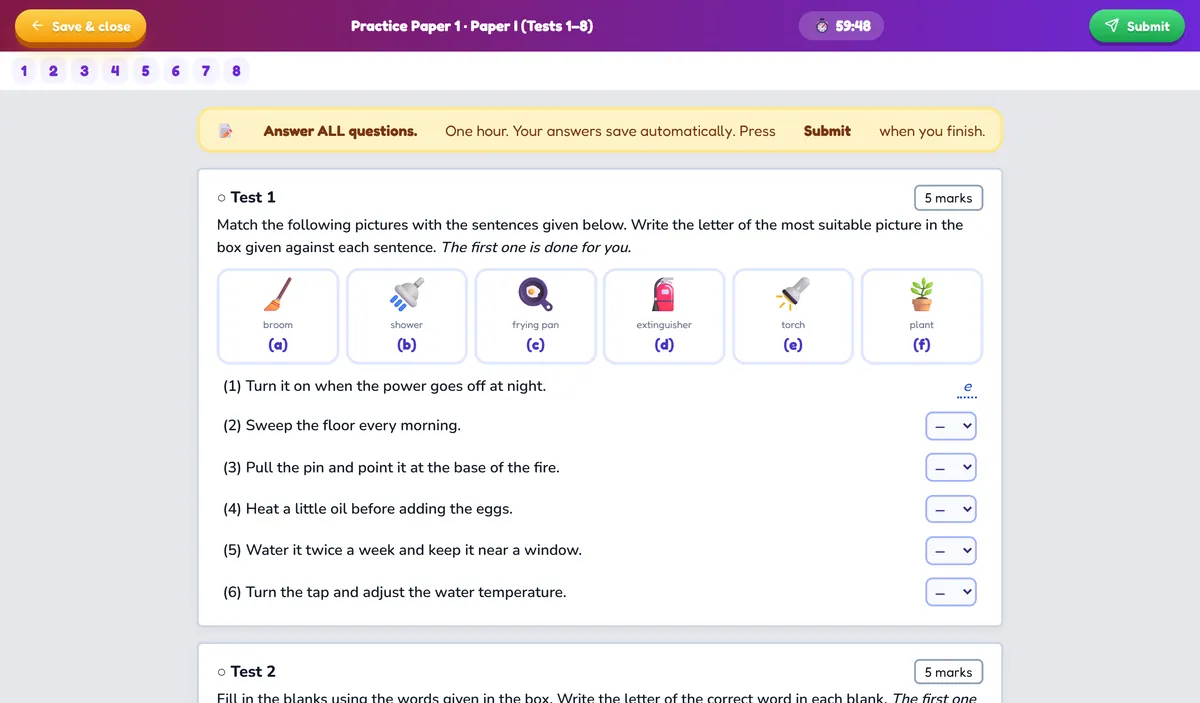Open answer dropdown for 'Turn the tap' sentence
Screen dimensions: 1200x703
pos(950,593)
